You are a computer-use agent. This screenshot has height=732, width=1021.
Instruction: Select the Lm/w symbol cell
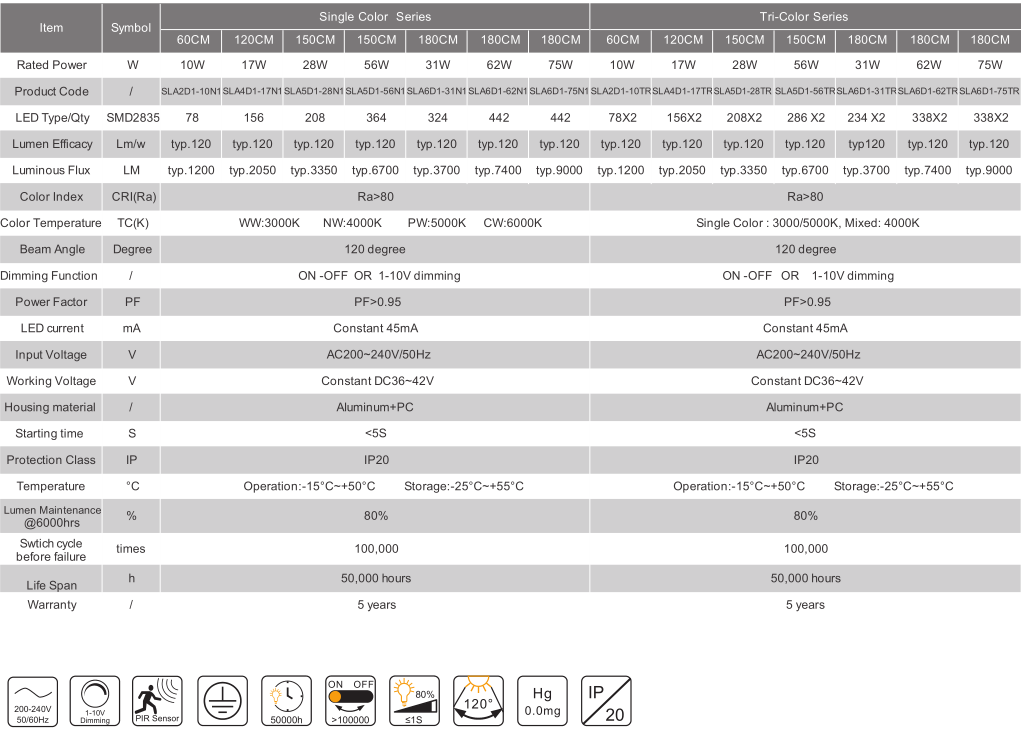click(x=131, y=144)
